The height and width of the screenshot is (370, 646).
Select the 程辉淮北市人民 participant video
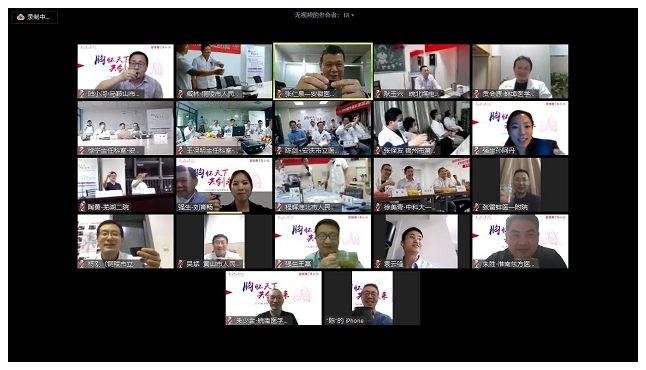[323, 185]
